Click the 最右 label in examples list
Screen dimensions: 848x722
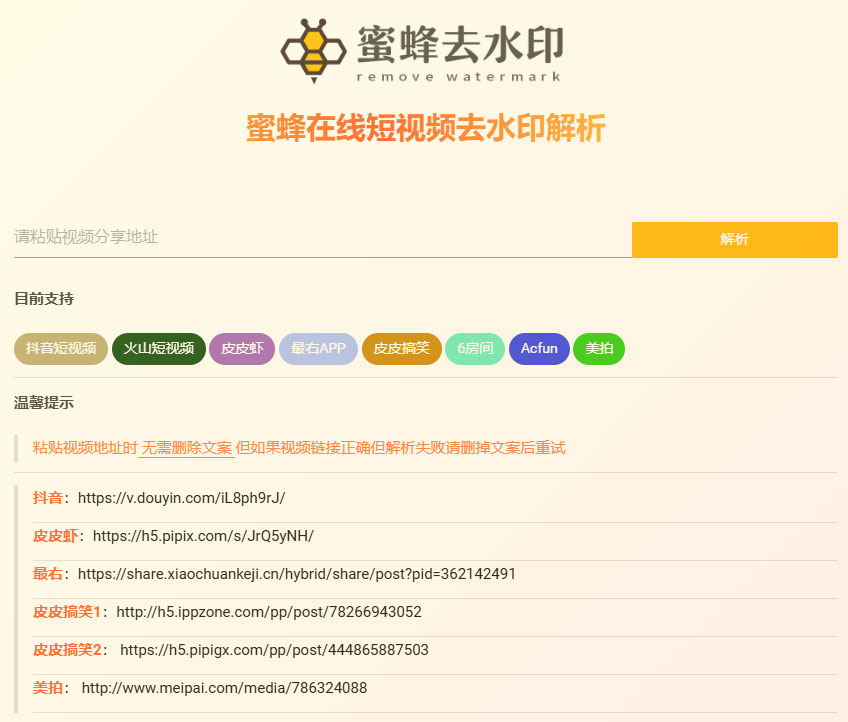(48, 574)
